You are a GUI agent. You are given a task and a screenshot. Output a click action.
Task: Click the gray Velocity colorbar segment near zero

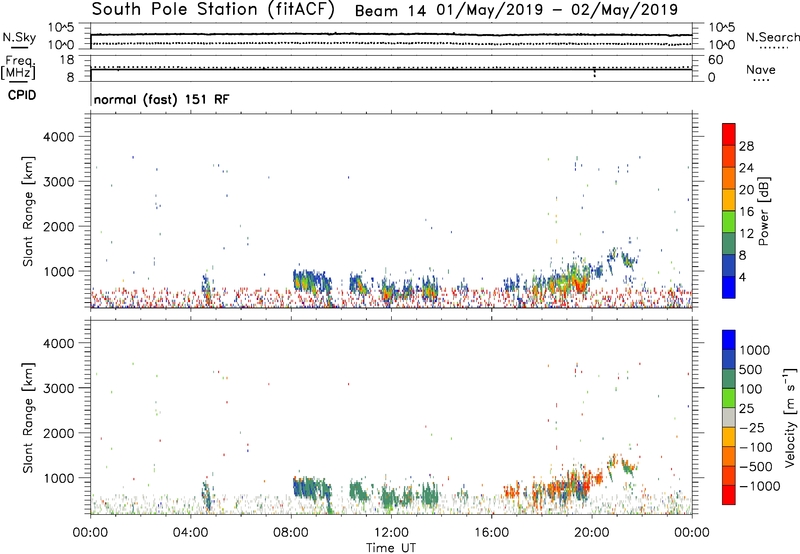coord(729,418)
